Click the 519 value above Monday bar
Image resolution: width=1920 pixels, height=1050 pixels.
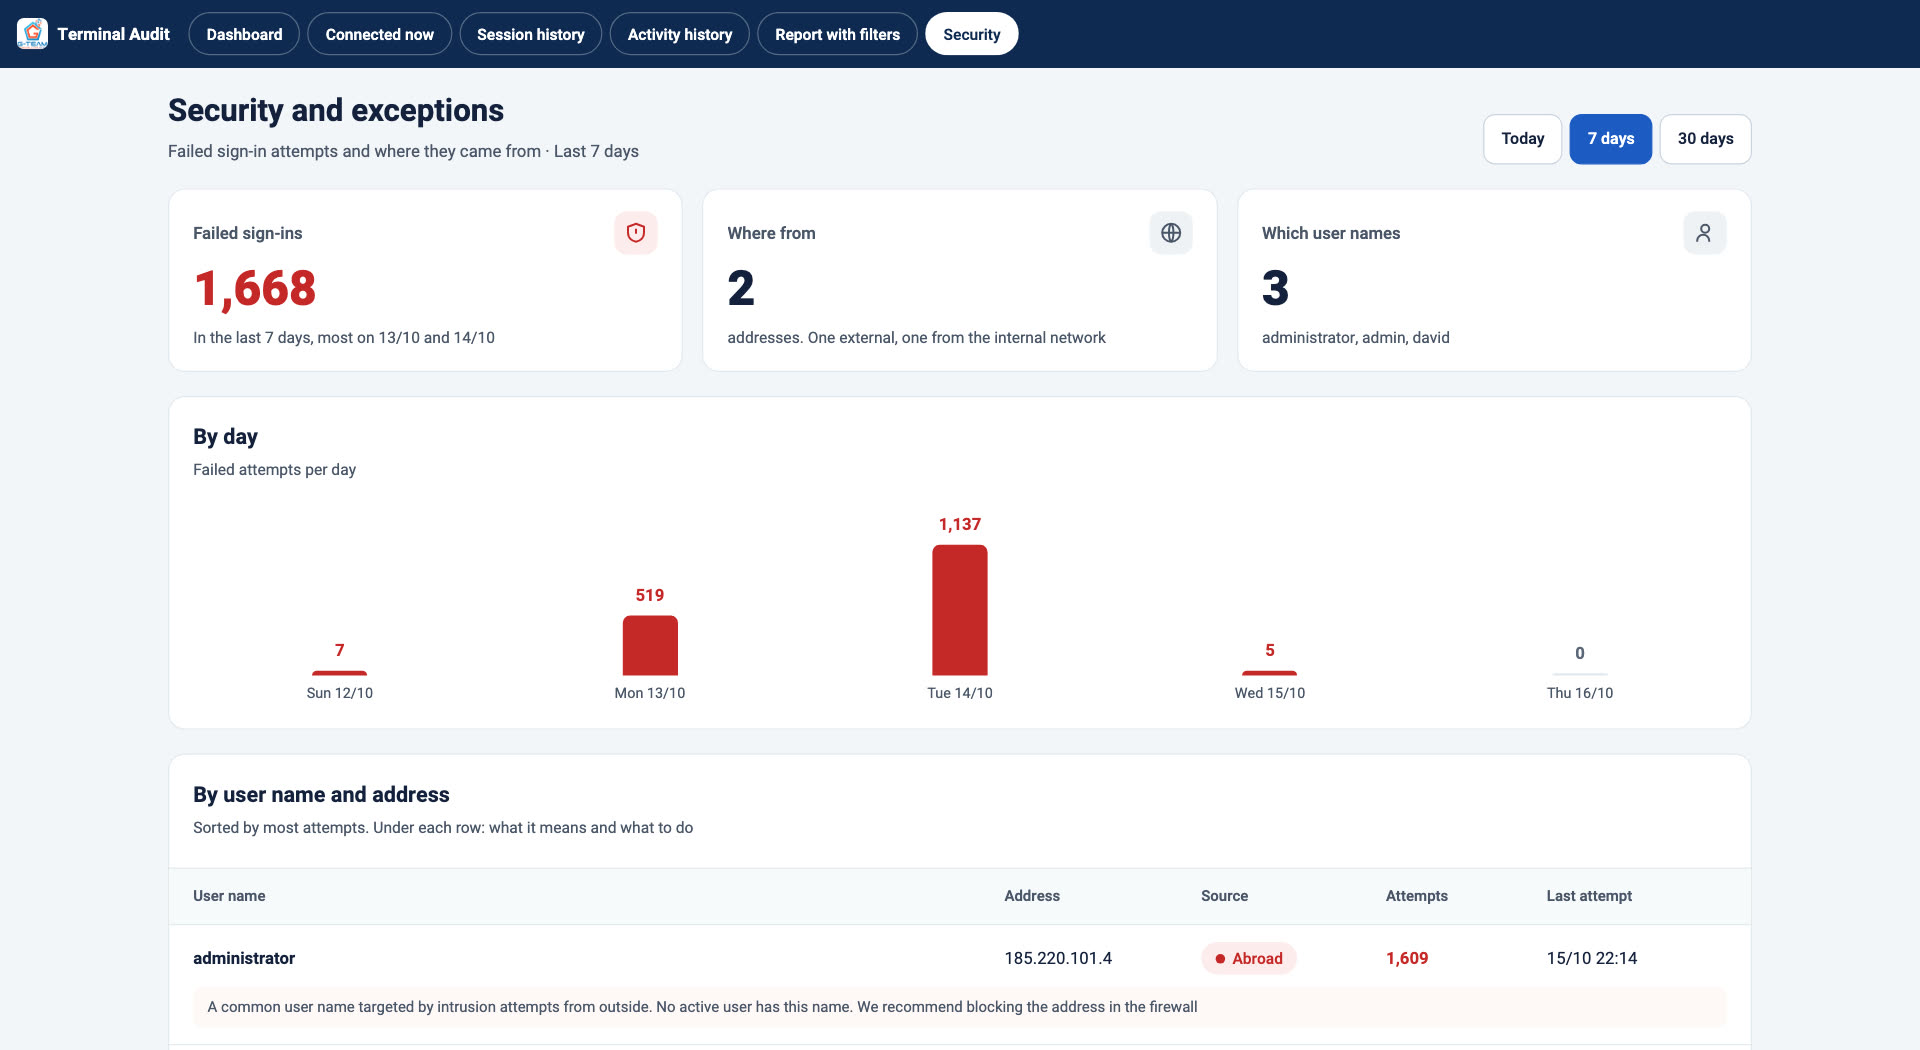(650, 595)
